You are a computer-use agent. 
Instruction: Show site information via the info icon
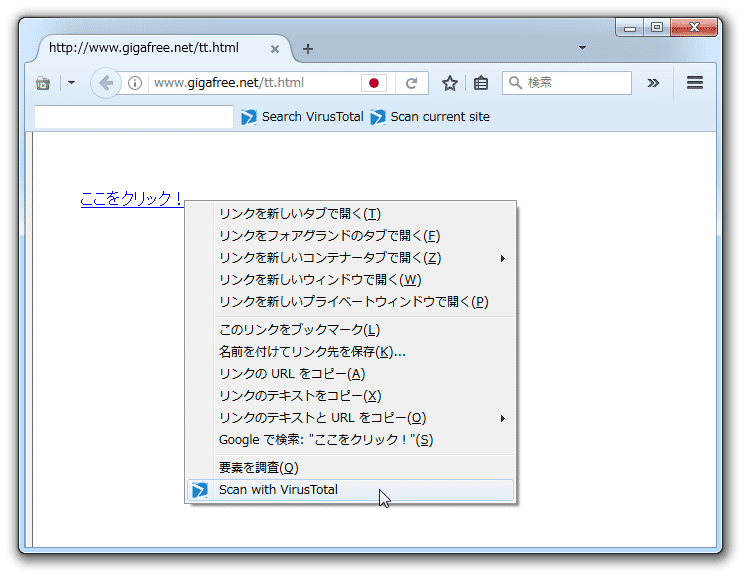pos(135,83)
